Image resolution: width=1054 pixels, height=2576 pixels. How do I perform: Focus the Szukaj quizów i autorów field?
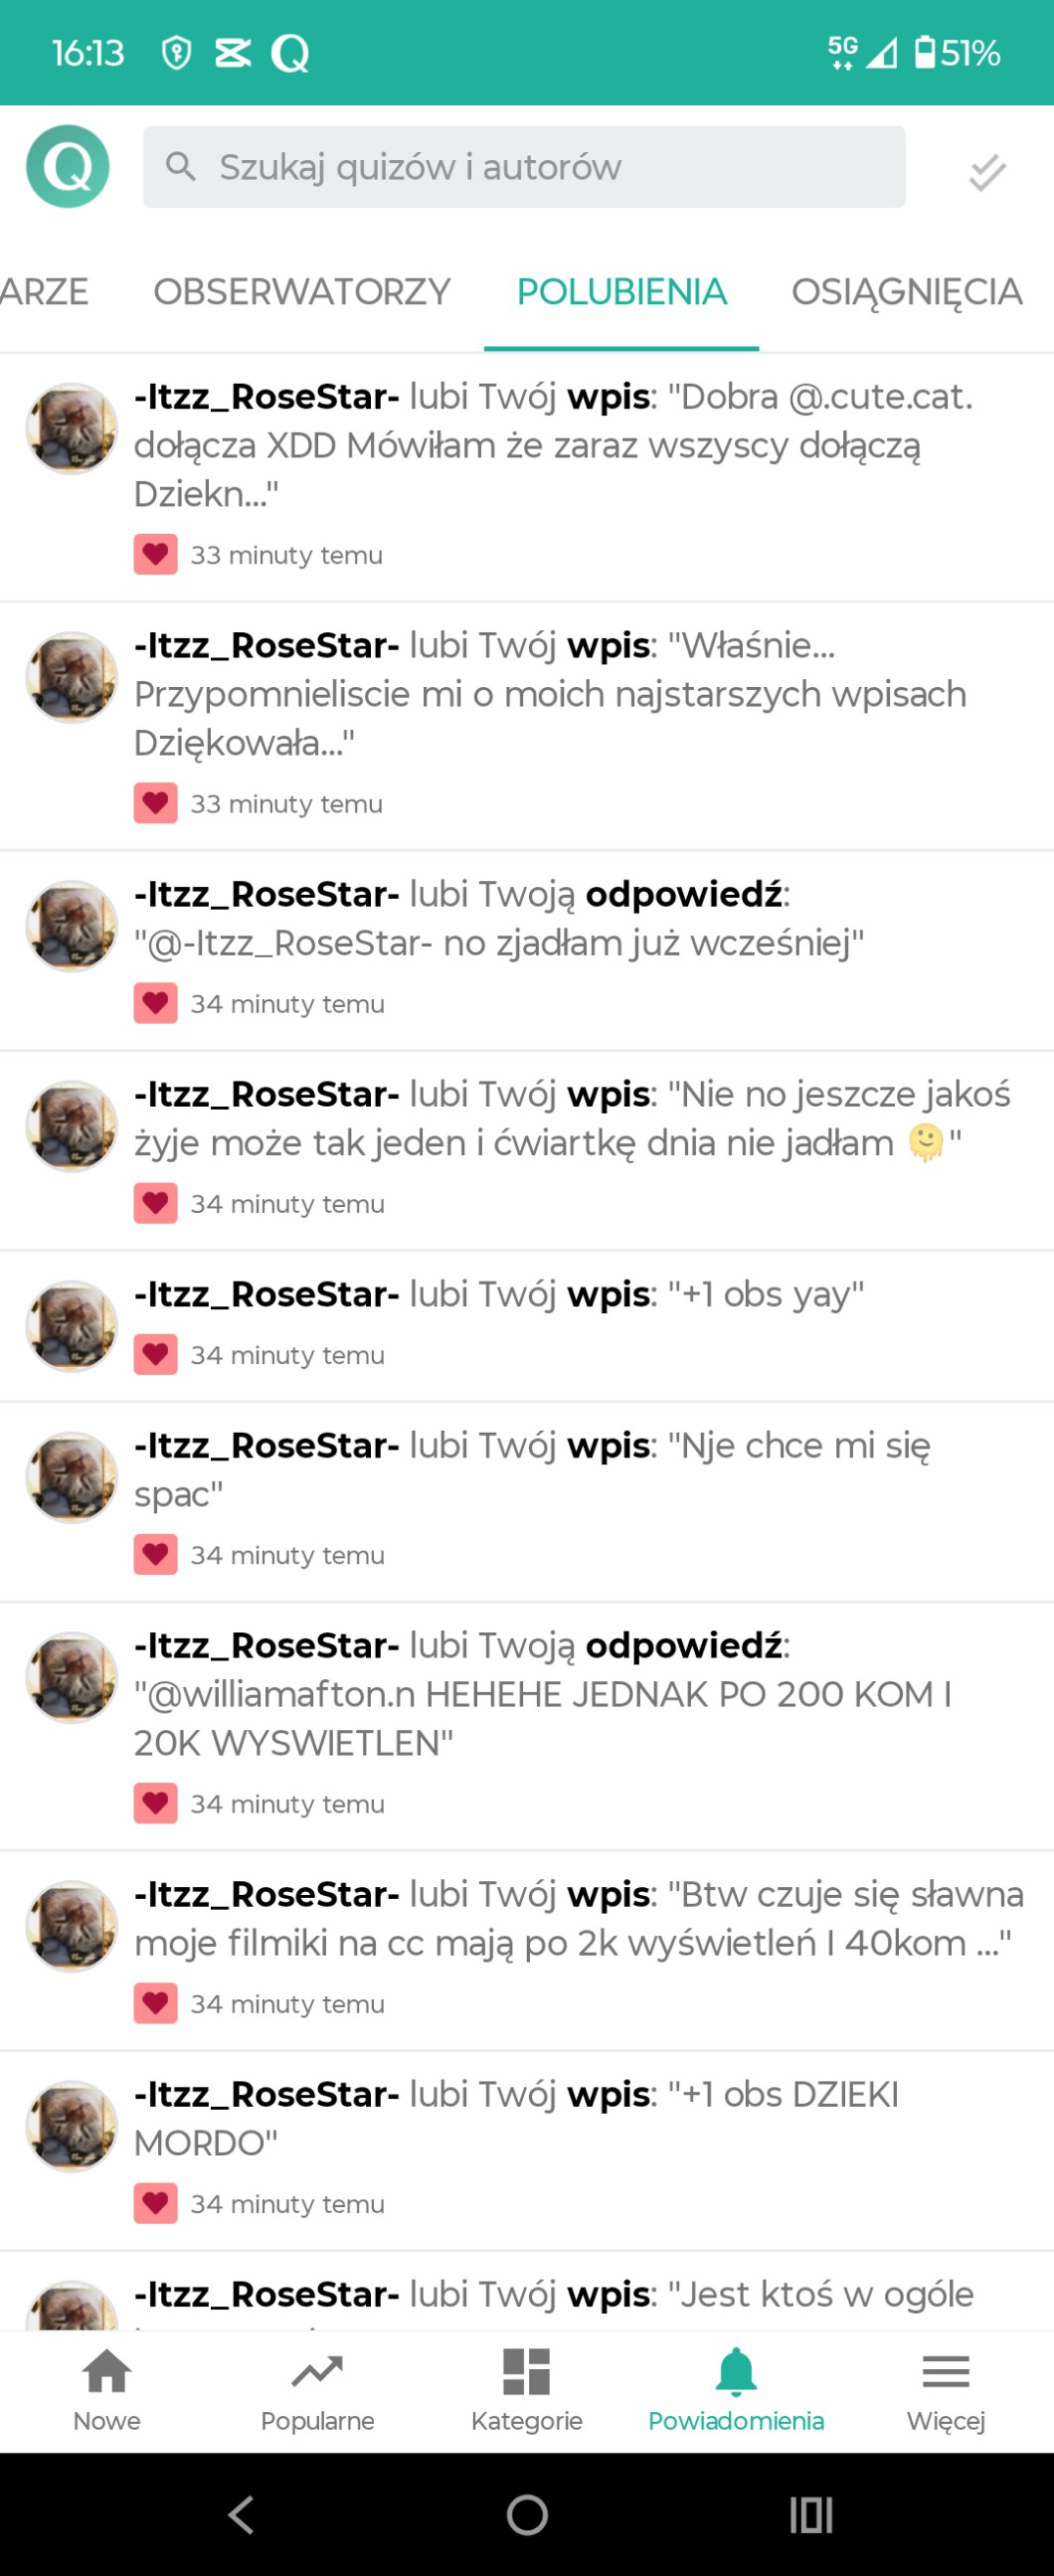pos(524,167)
